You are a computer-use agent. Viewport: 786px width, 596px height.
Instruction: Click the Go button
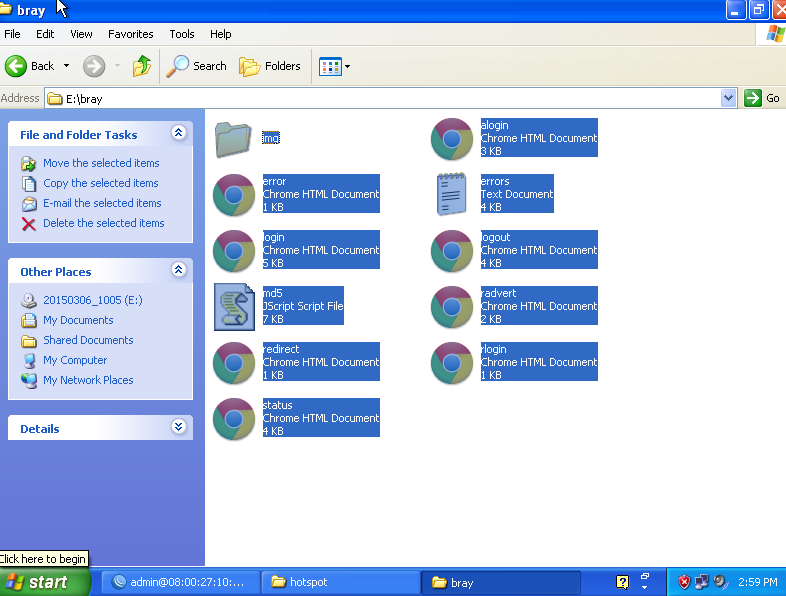tap(761, 98)
